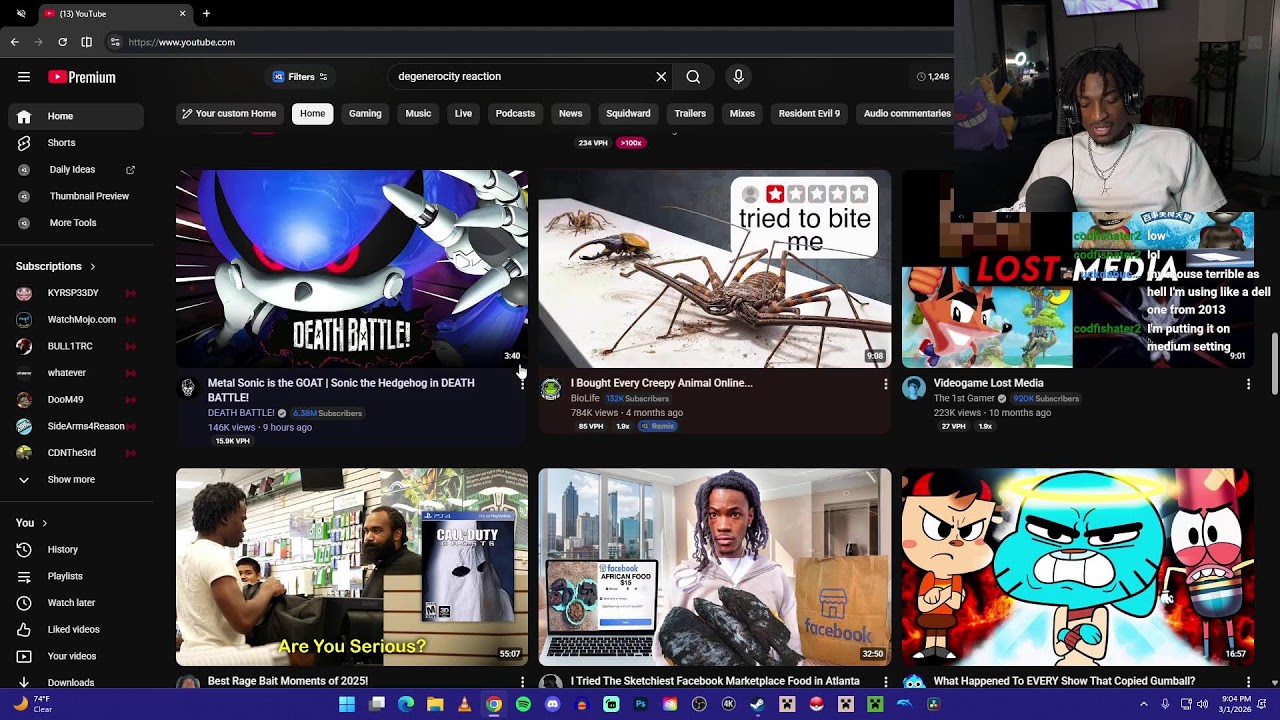Click Videogame Lost Media title
1280x720 pixels.
click(x=988, y=383)
